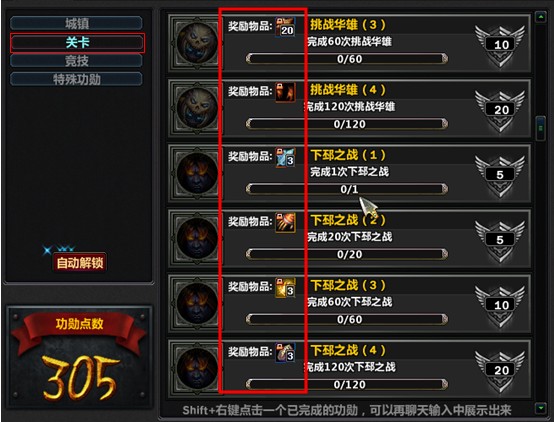The height and width of the screenshot is (422, 554).
Task: Click reward item icon for 挑战华雄 (3)
Action: point(285,27)
